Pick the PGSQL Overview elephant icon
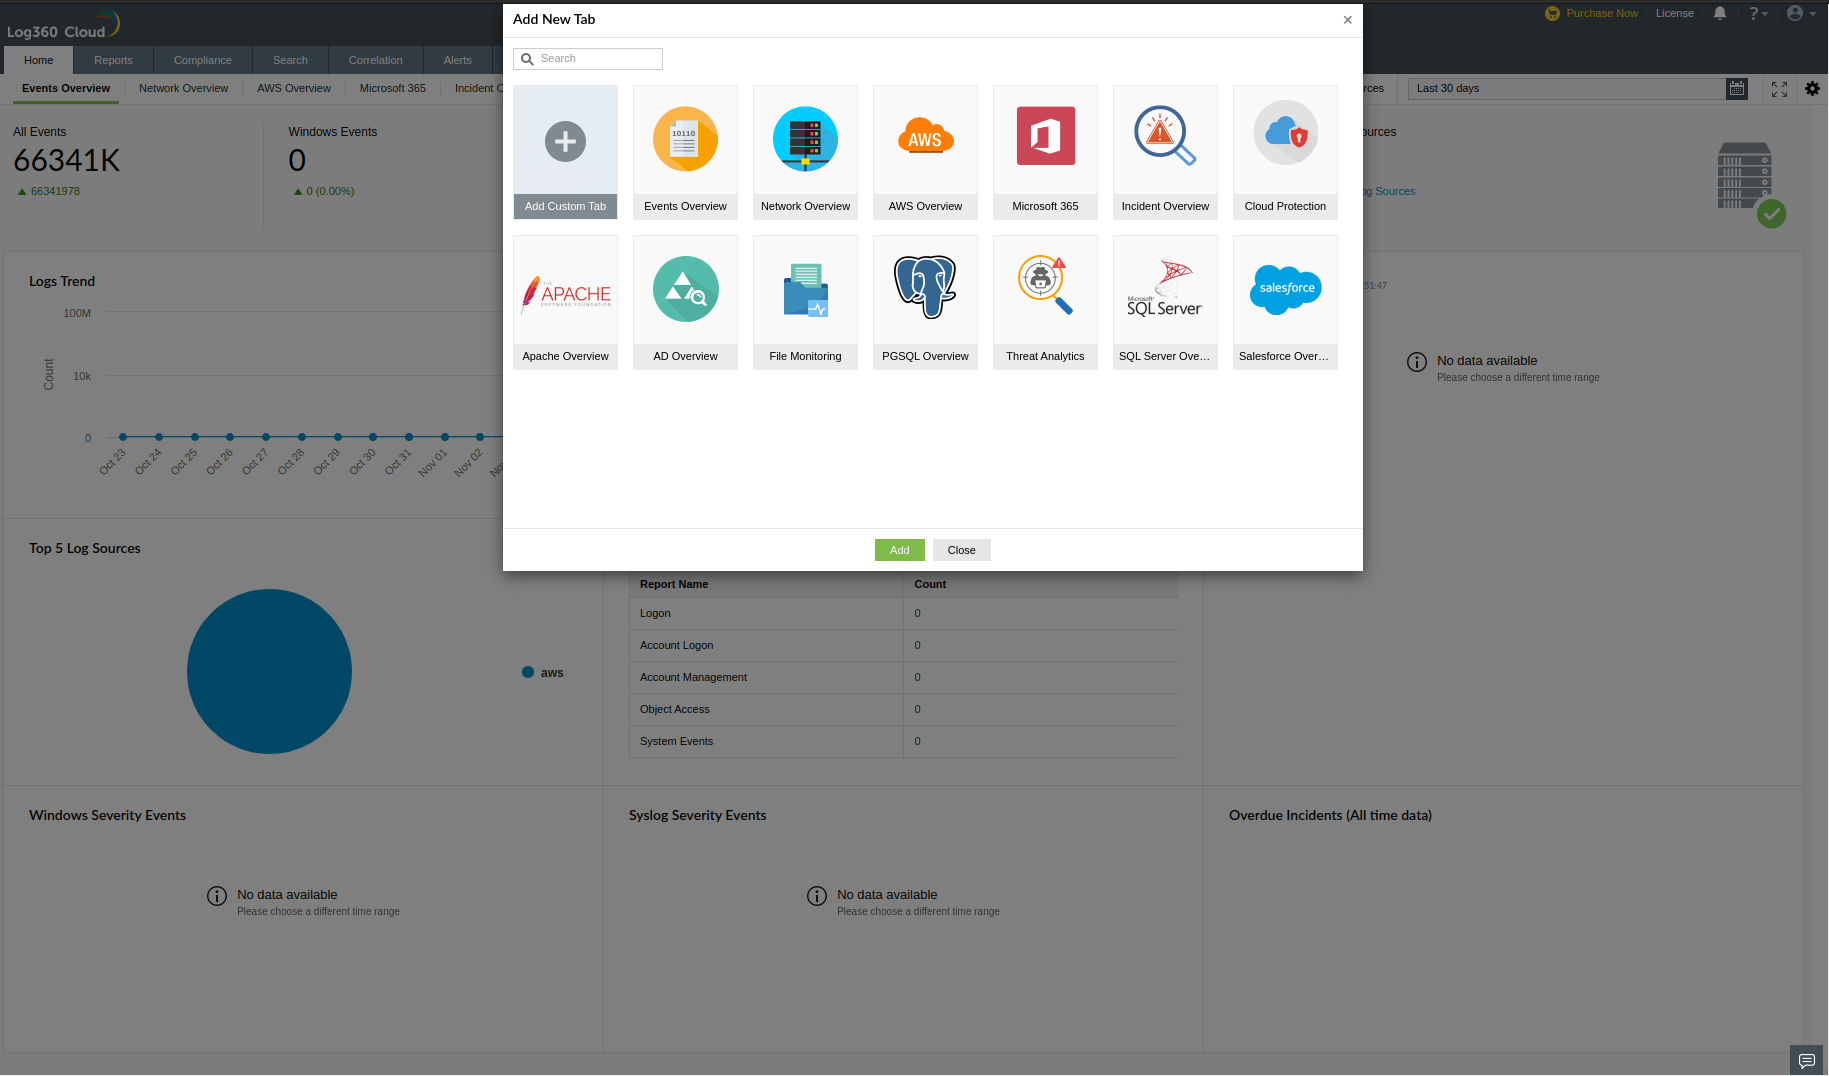 pos(925,287)
